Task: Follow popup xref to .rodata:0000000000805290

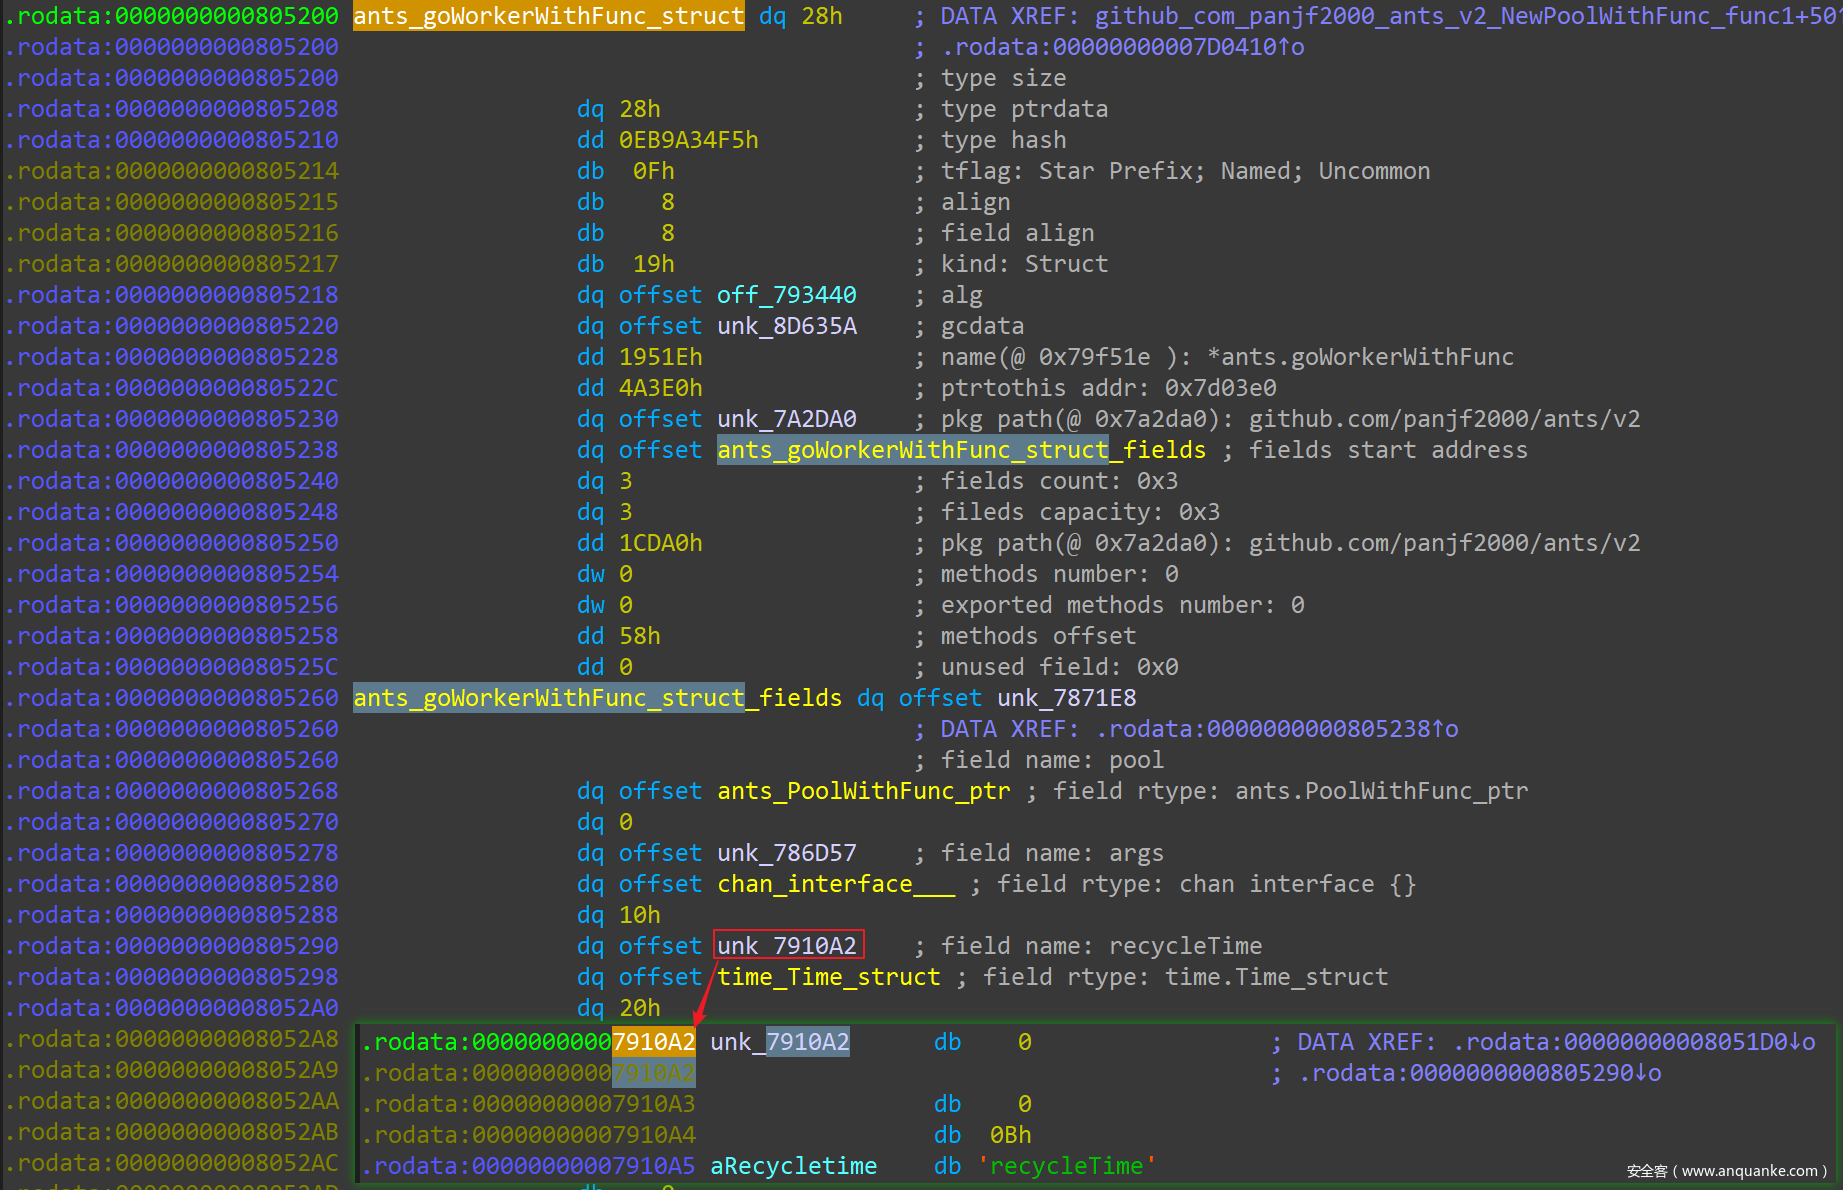Action: click(1478, 1073)
